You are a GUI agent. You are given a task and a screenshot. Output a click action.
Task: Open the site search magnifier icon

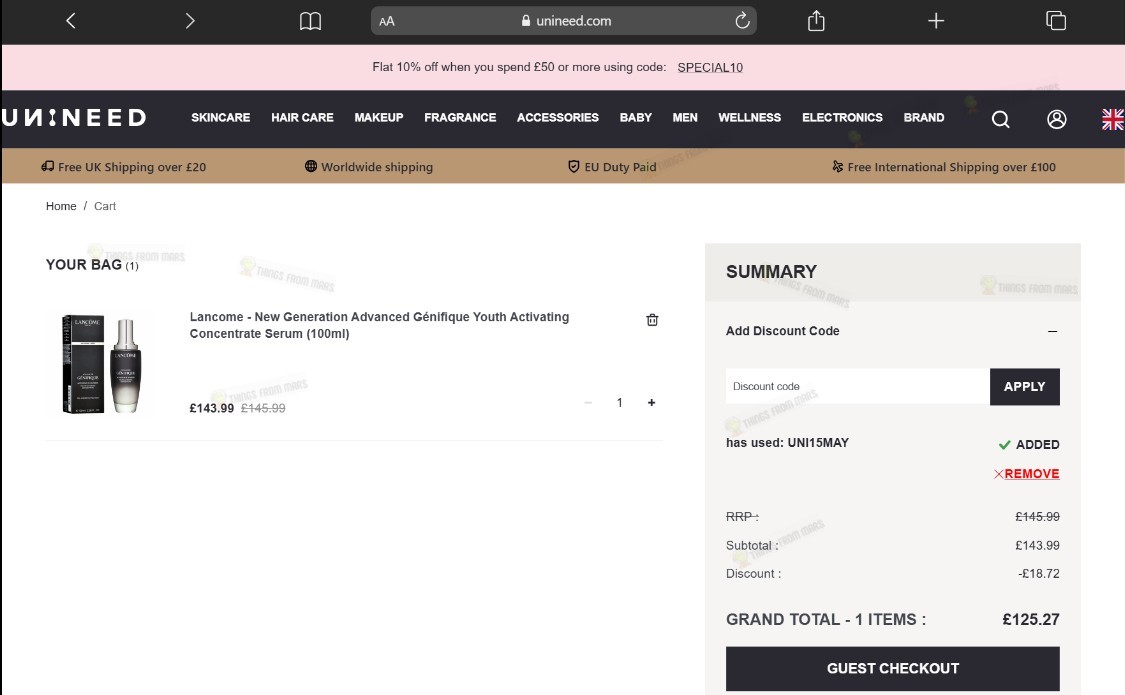(1000, 119)
